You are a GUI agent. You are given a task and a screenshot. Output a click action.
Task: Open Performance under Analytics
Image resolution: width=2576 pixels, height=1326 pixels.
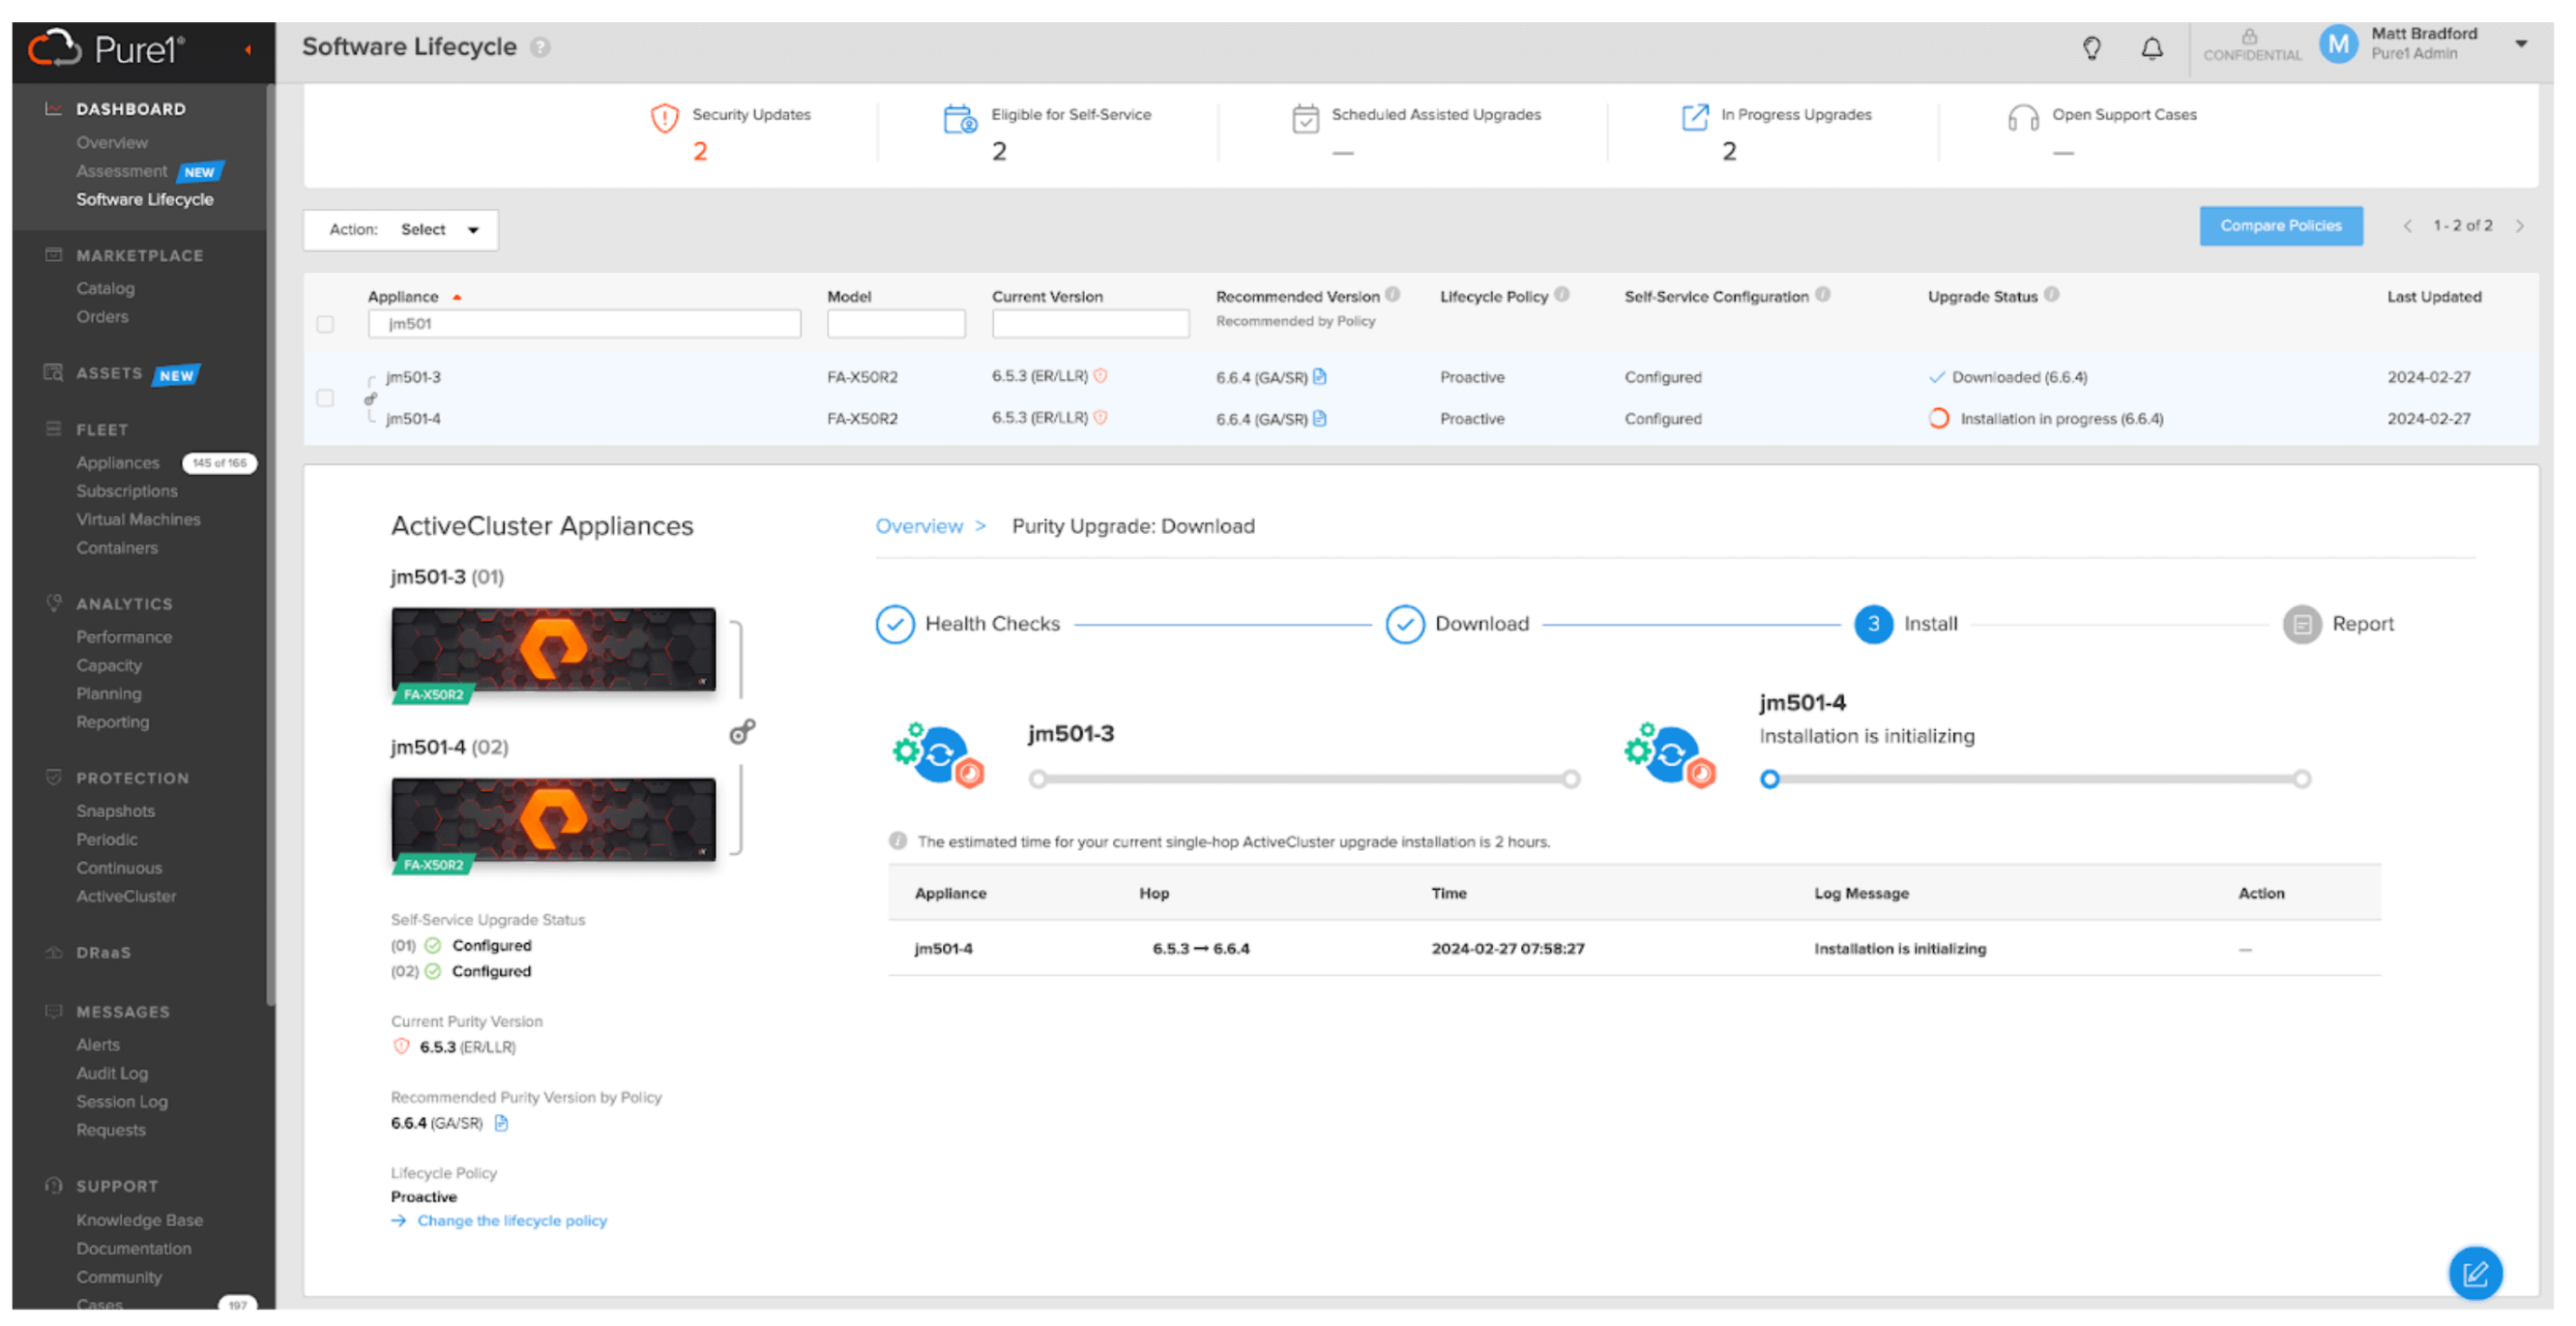click(x=123, y=637)
